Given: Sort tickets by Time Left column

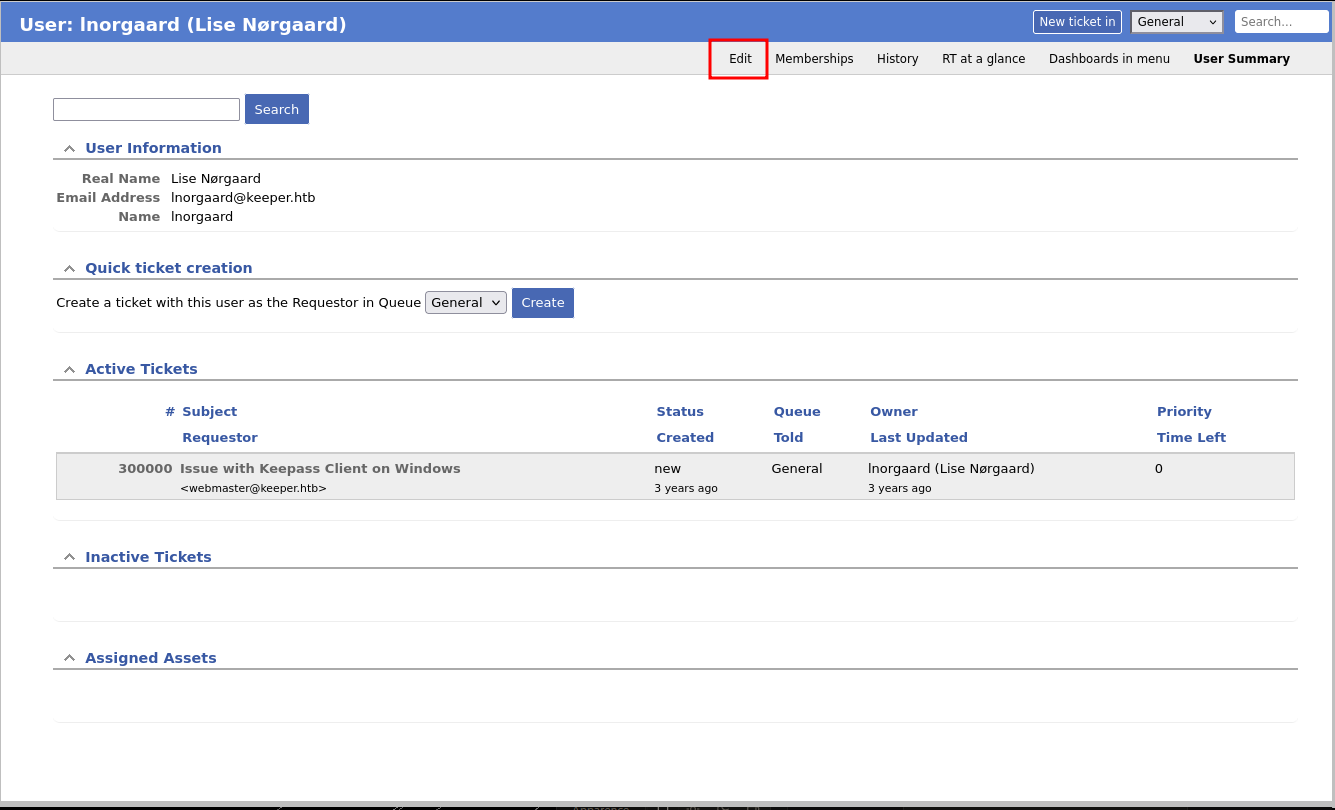Looking at the screenshot, I should 1191,438.
